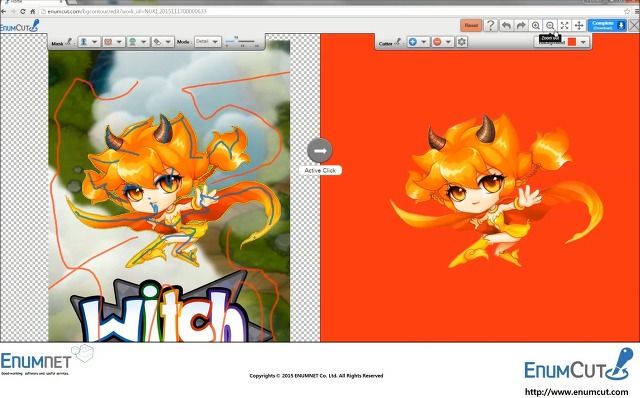Fit image to screen with expand icon
Viewport: 640px width, 398px height.
(564, 25)
